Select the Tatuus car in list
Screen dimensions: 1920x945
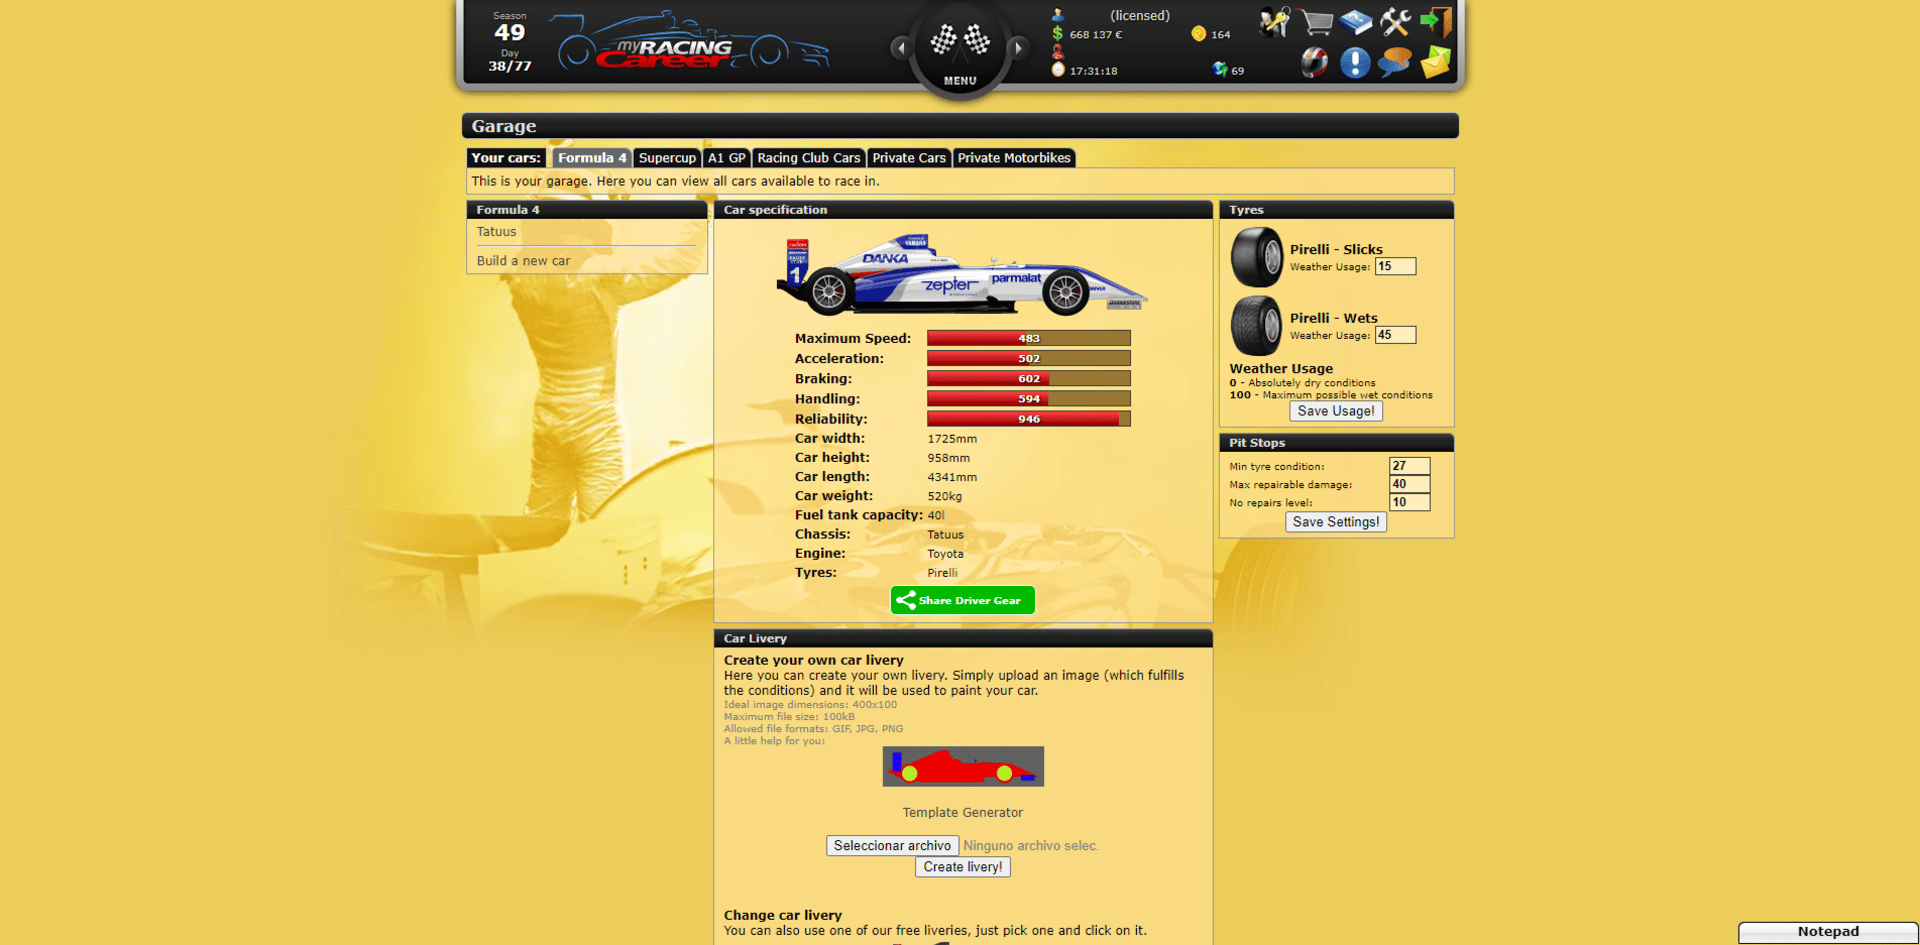click(496, 232)
